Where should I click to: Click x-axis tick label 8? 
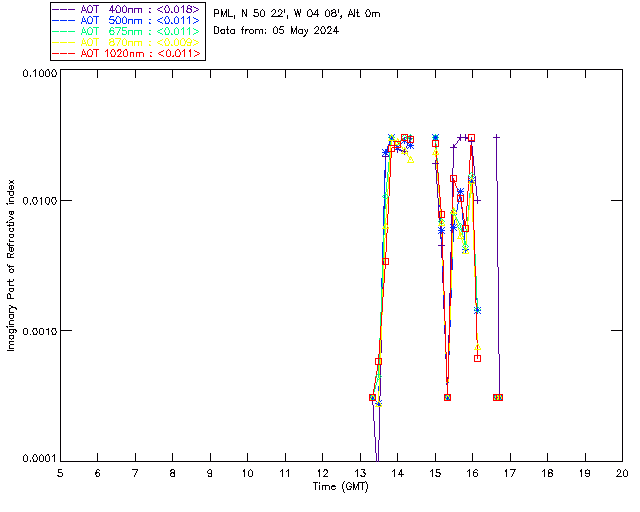coord(173,473)
